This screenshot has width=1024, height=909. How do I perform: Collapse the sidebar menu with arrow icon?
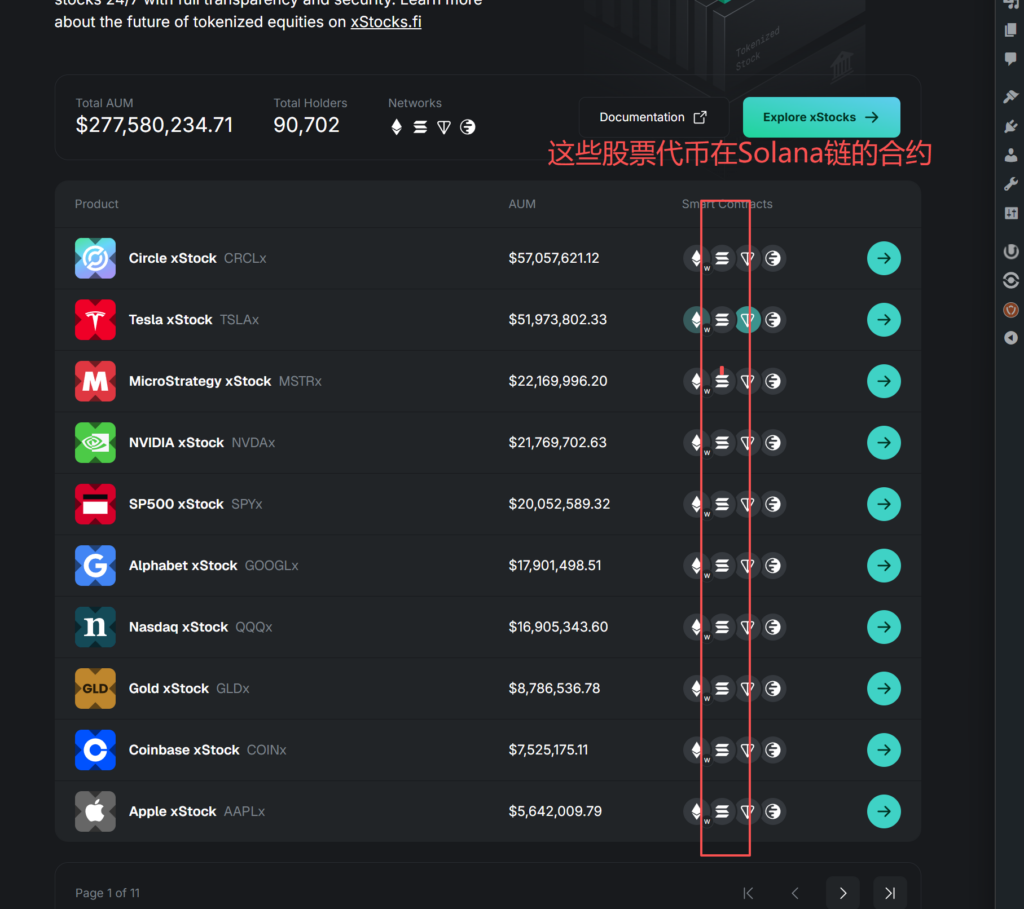[x=1010, y=338]
